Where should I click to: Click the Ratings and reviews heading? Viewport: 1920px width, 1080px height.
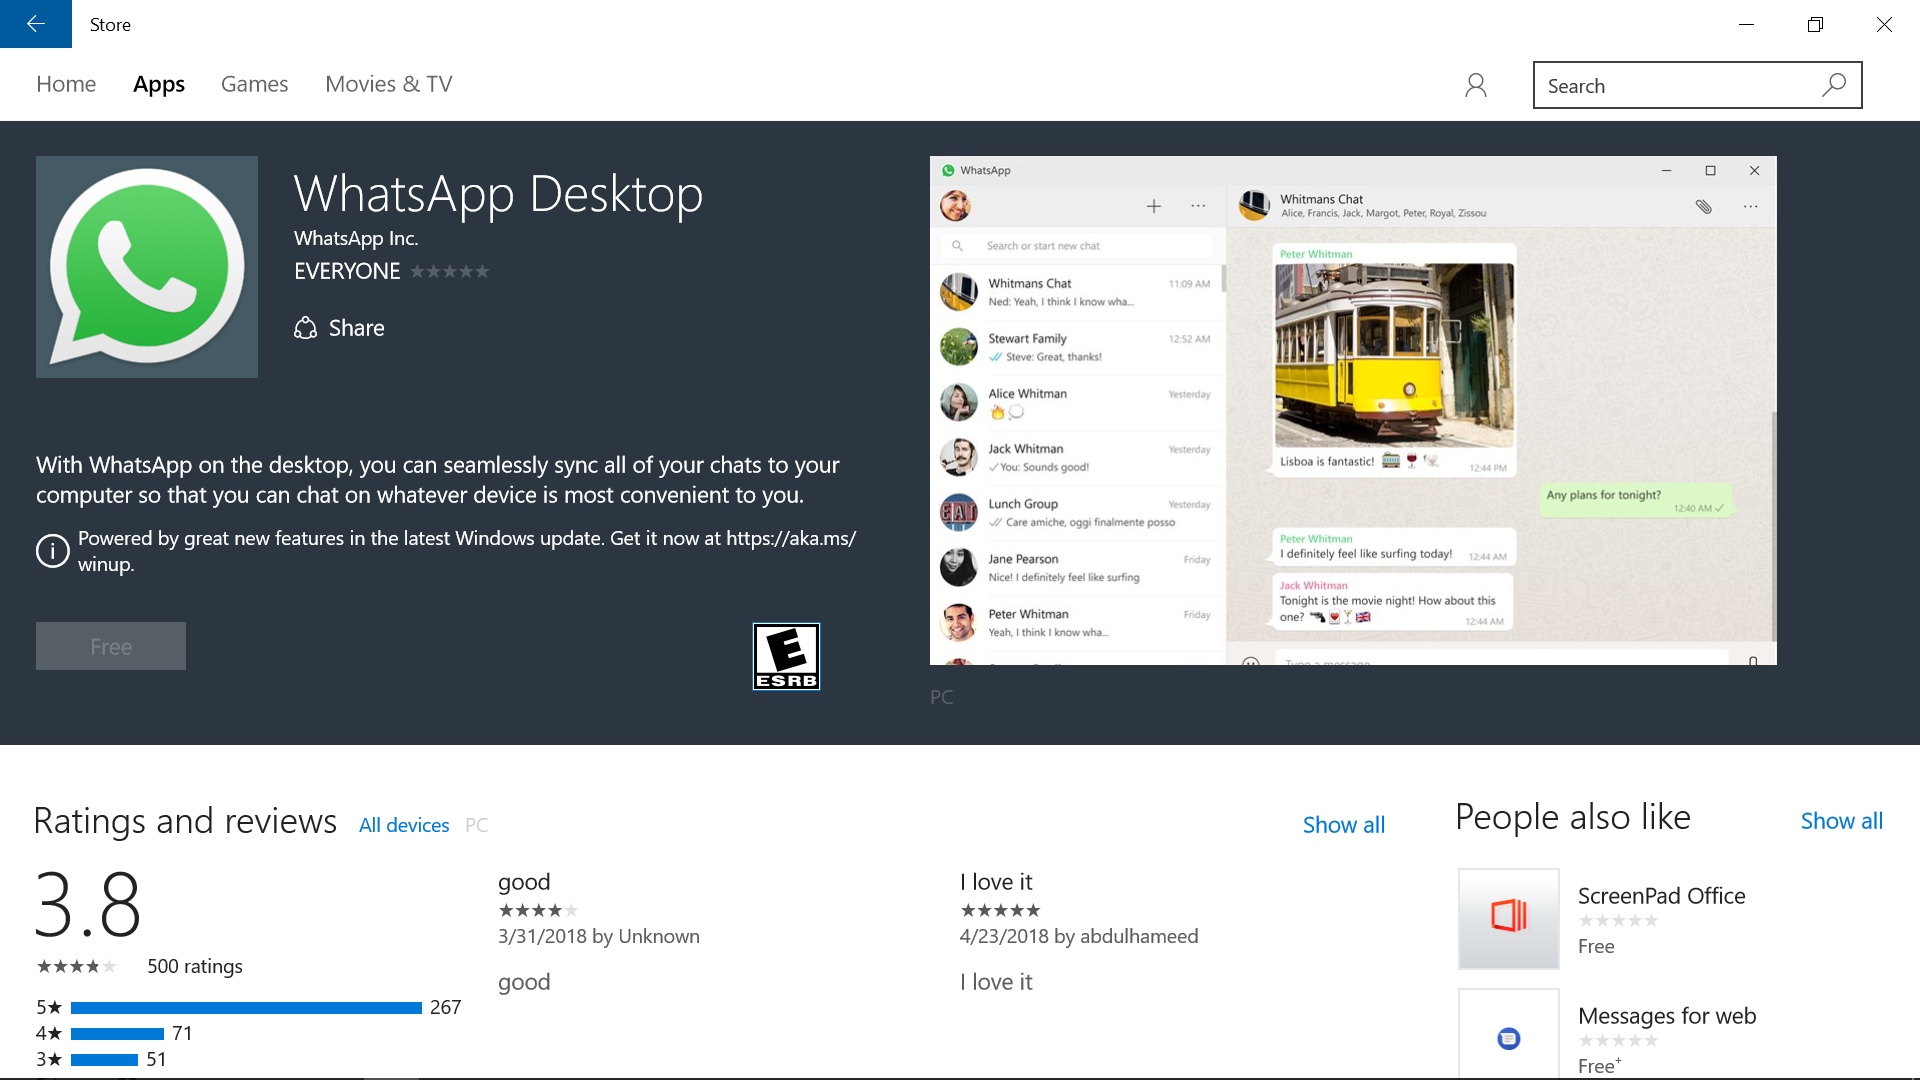185,821
